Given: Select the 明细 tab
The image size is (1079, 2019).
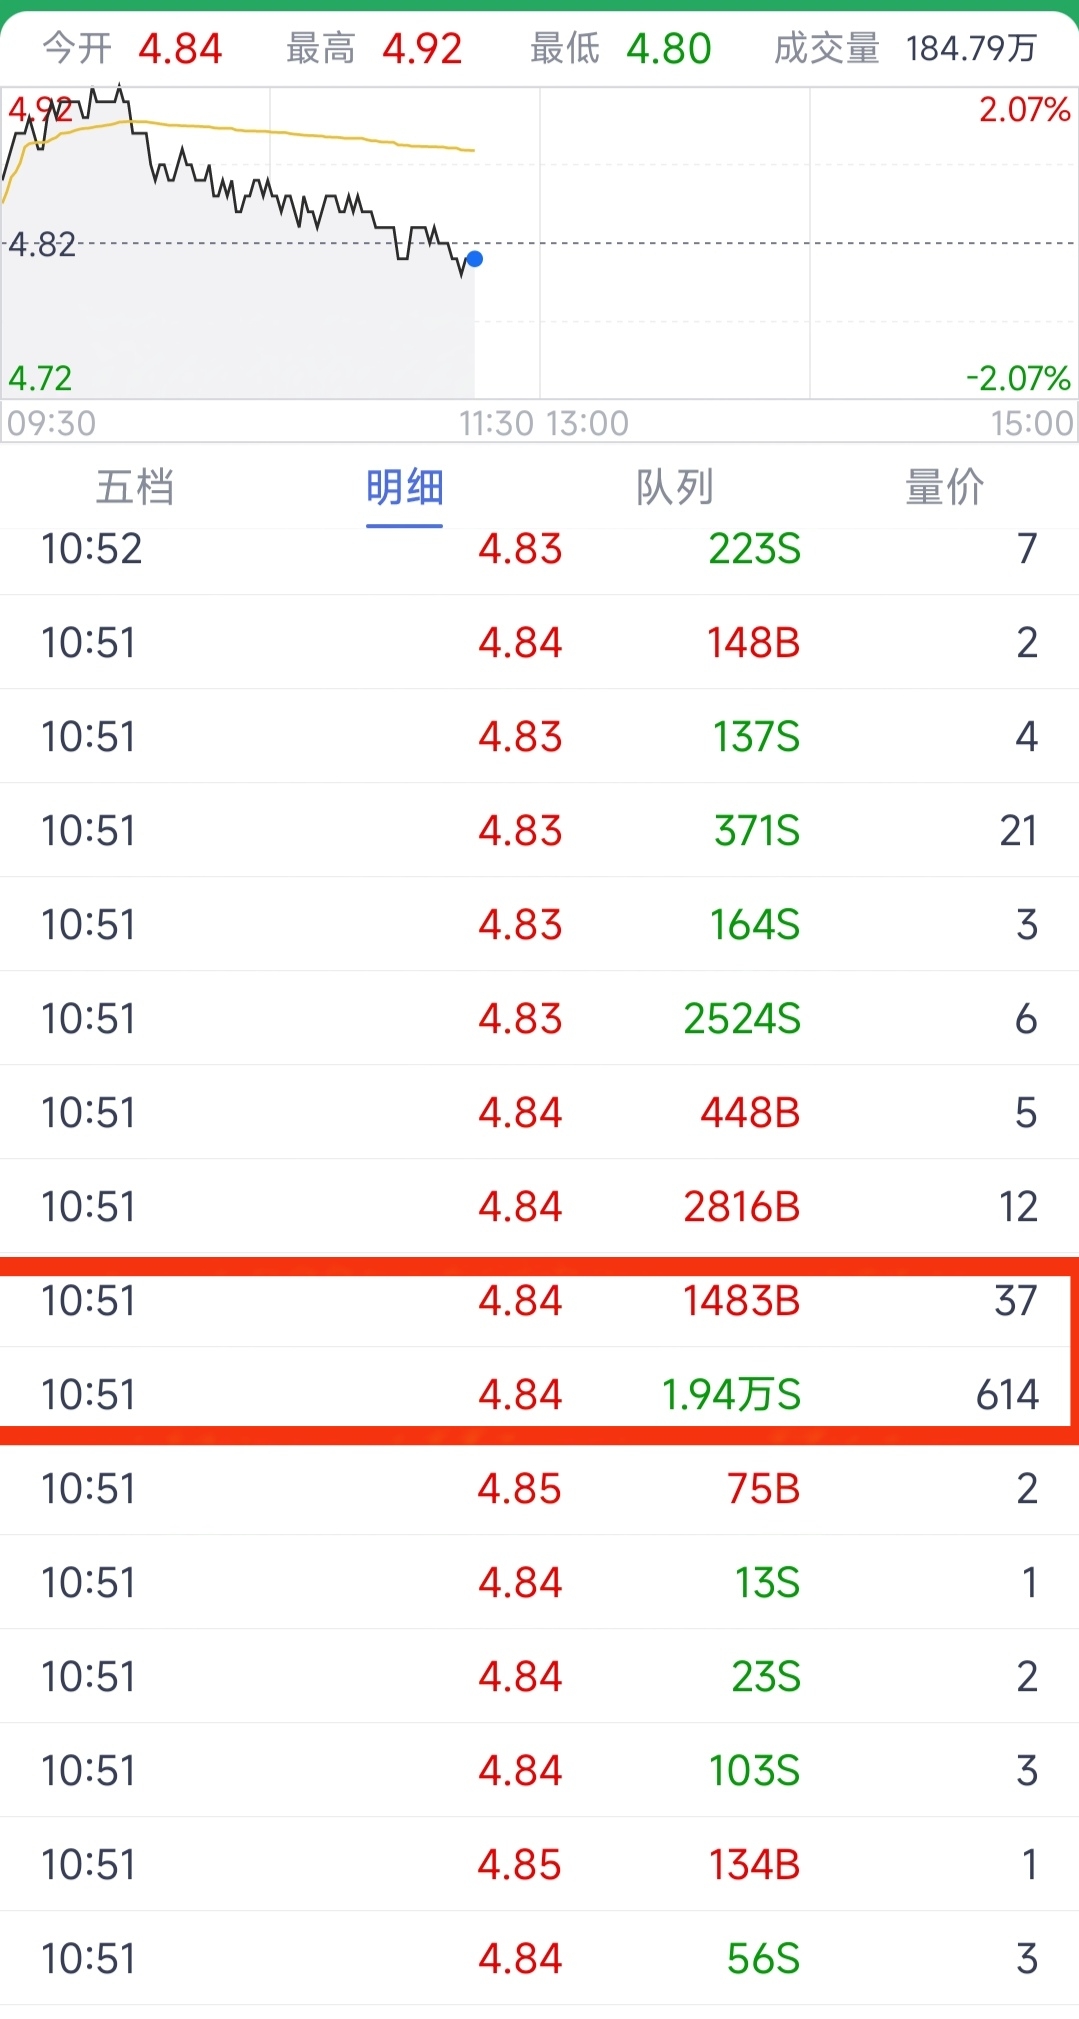Looking at the screenshot, I should click(404, 487).
